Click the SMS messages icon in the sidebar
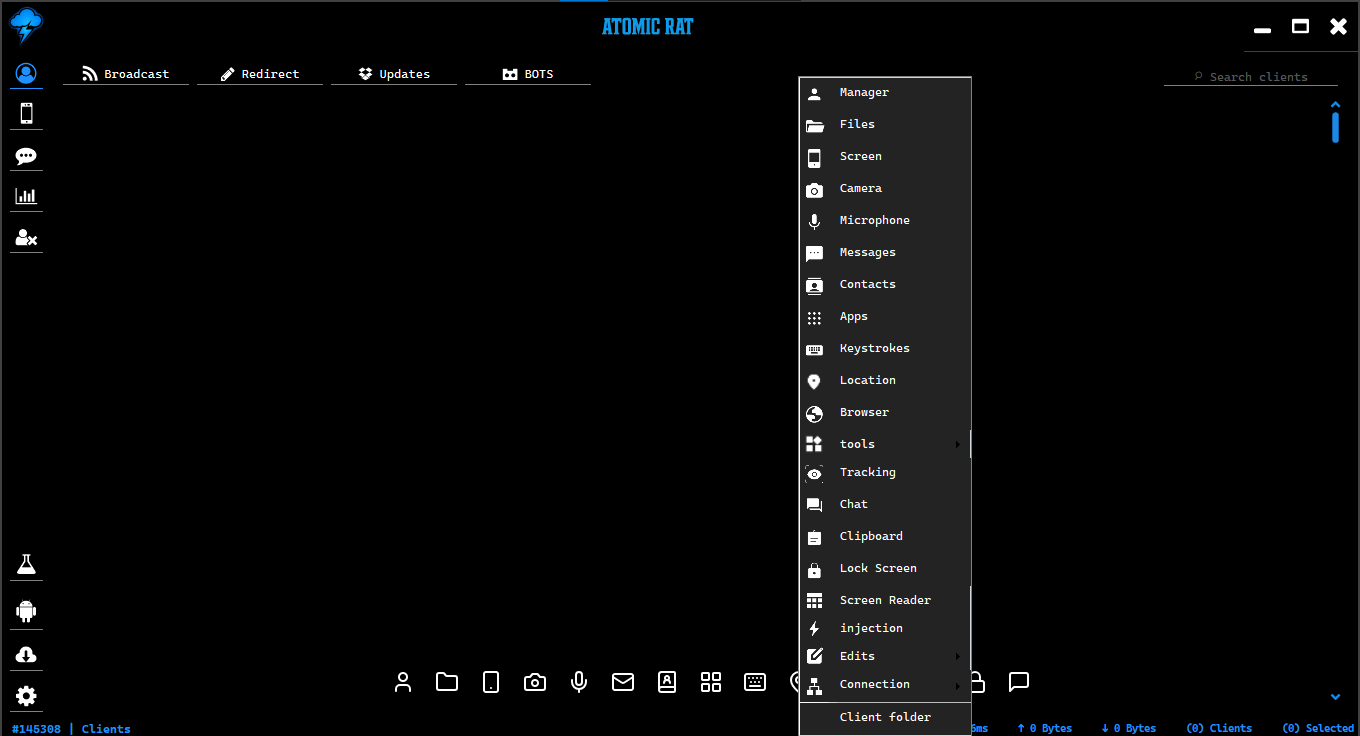Image resolution: width=1360 pixels, height=736 pixels. [26, 155]
